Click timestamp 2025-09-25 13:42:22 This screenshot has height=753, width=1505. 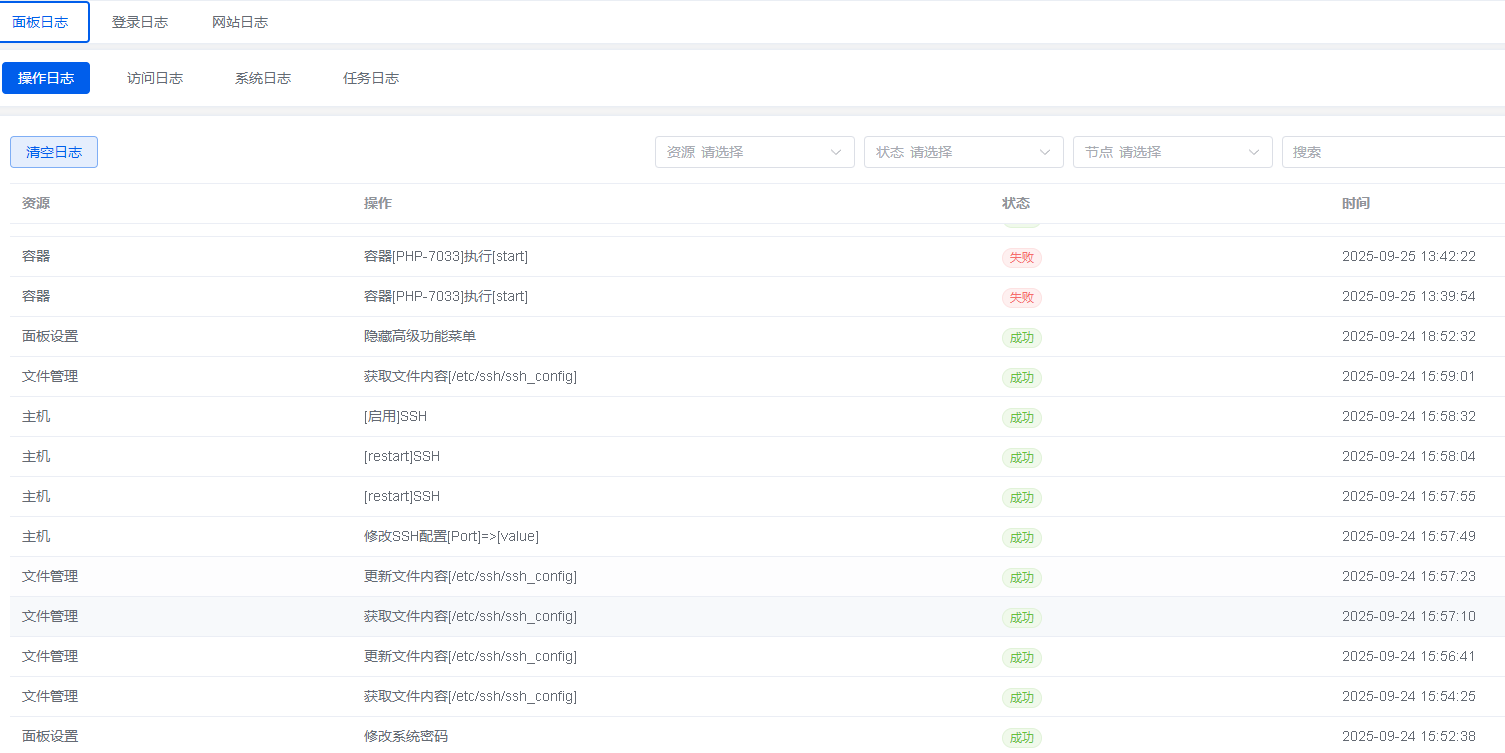click(x=1409, y=256)
